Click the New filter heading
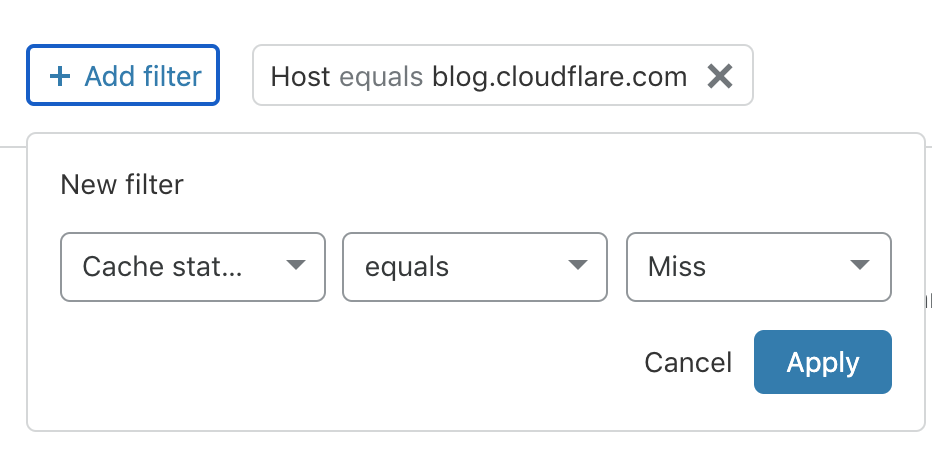 [x=122, y=184]
